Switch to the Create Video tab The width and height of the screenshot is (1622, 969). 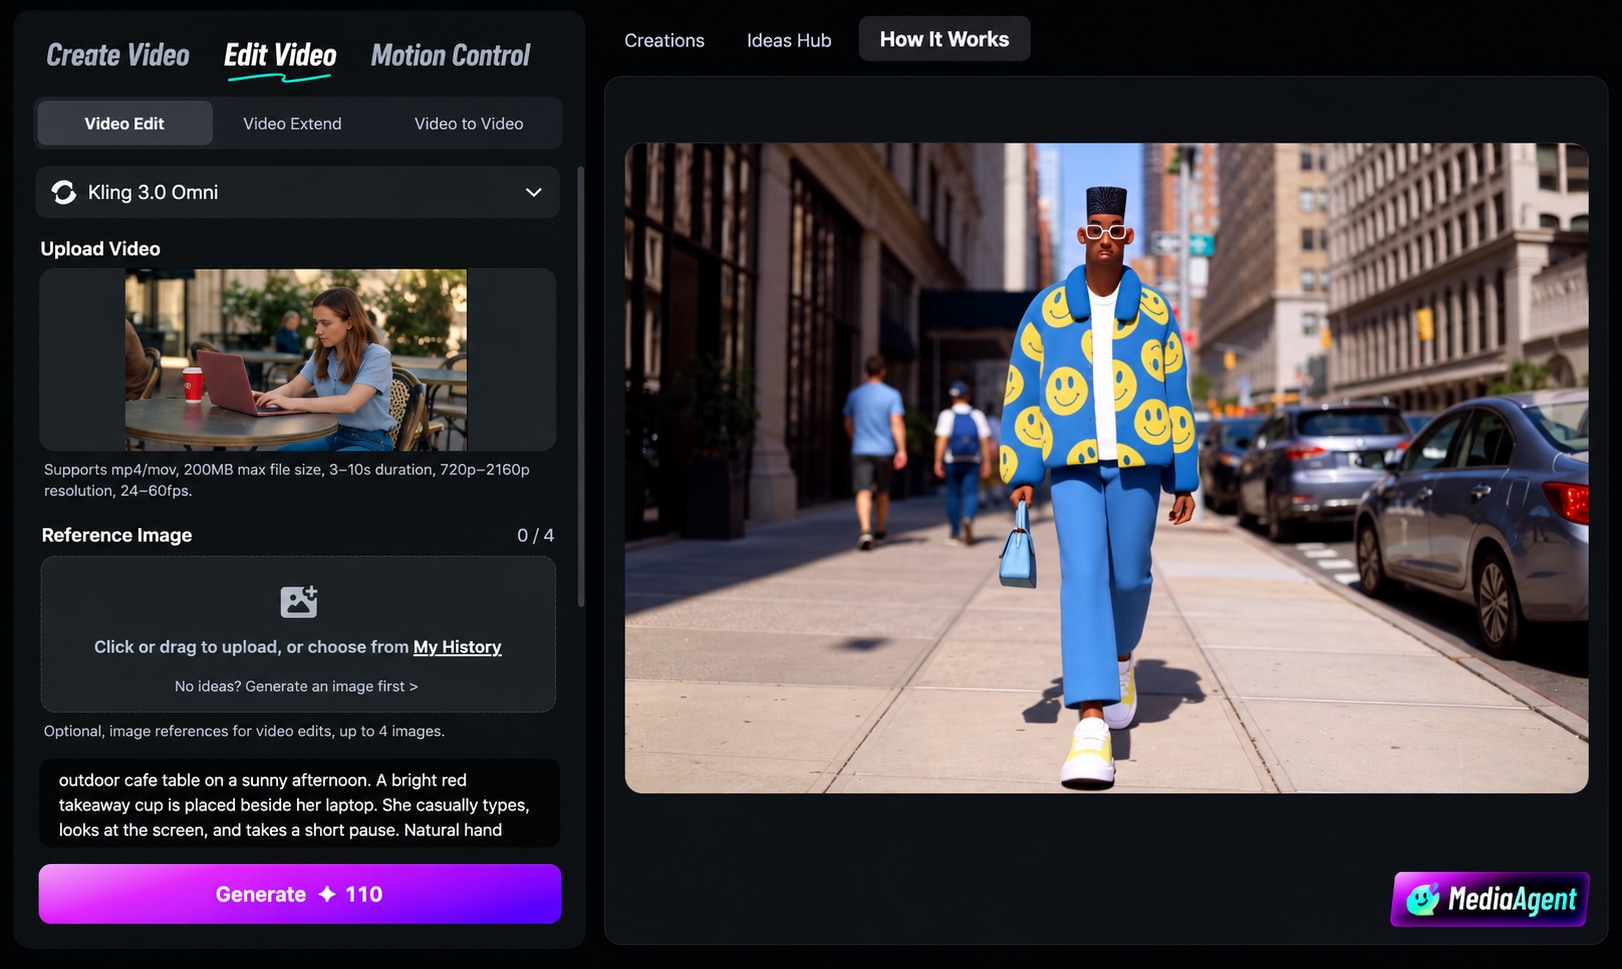coord(118,55)
